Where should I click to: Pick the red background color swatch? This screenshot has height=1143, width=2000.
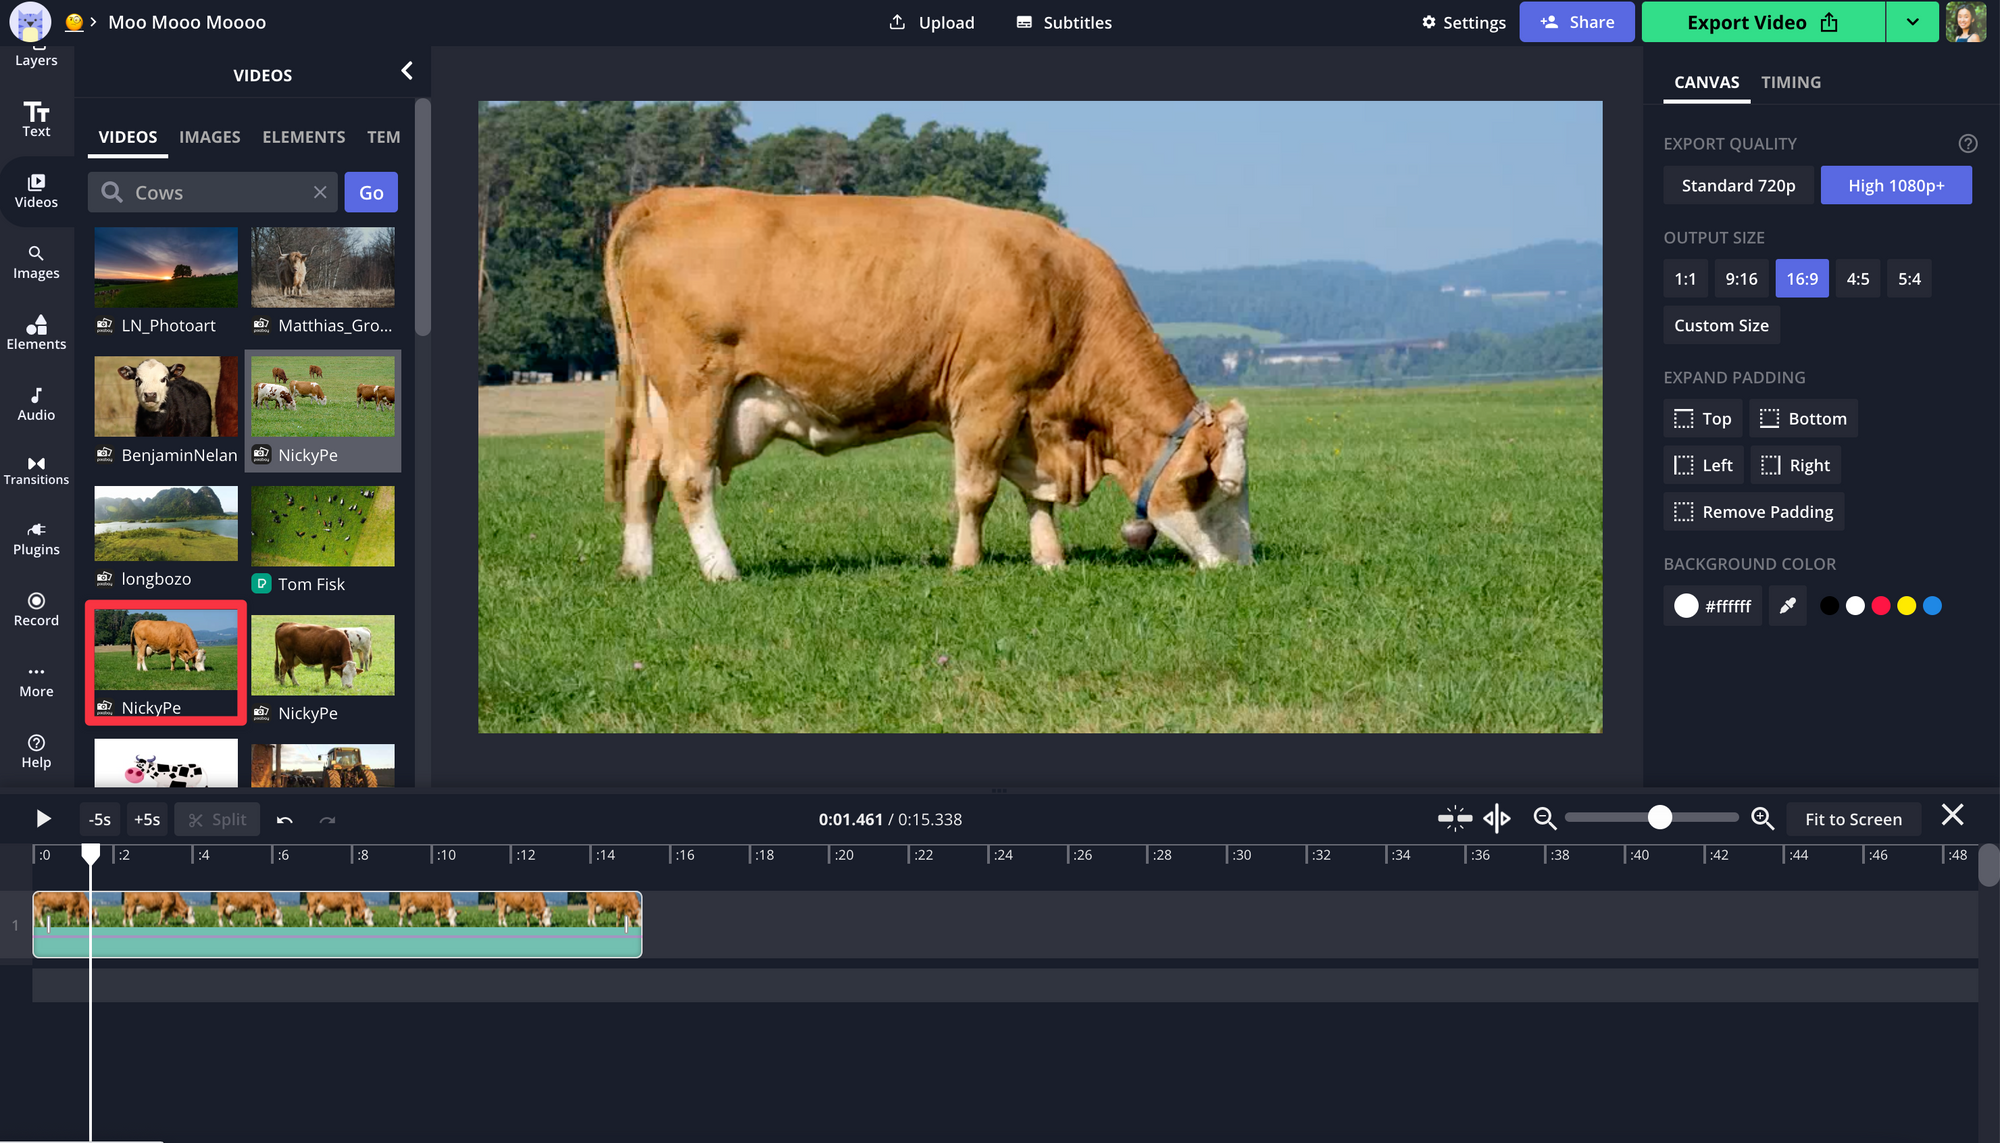coord(1880,606)
